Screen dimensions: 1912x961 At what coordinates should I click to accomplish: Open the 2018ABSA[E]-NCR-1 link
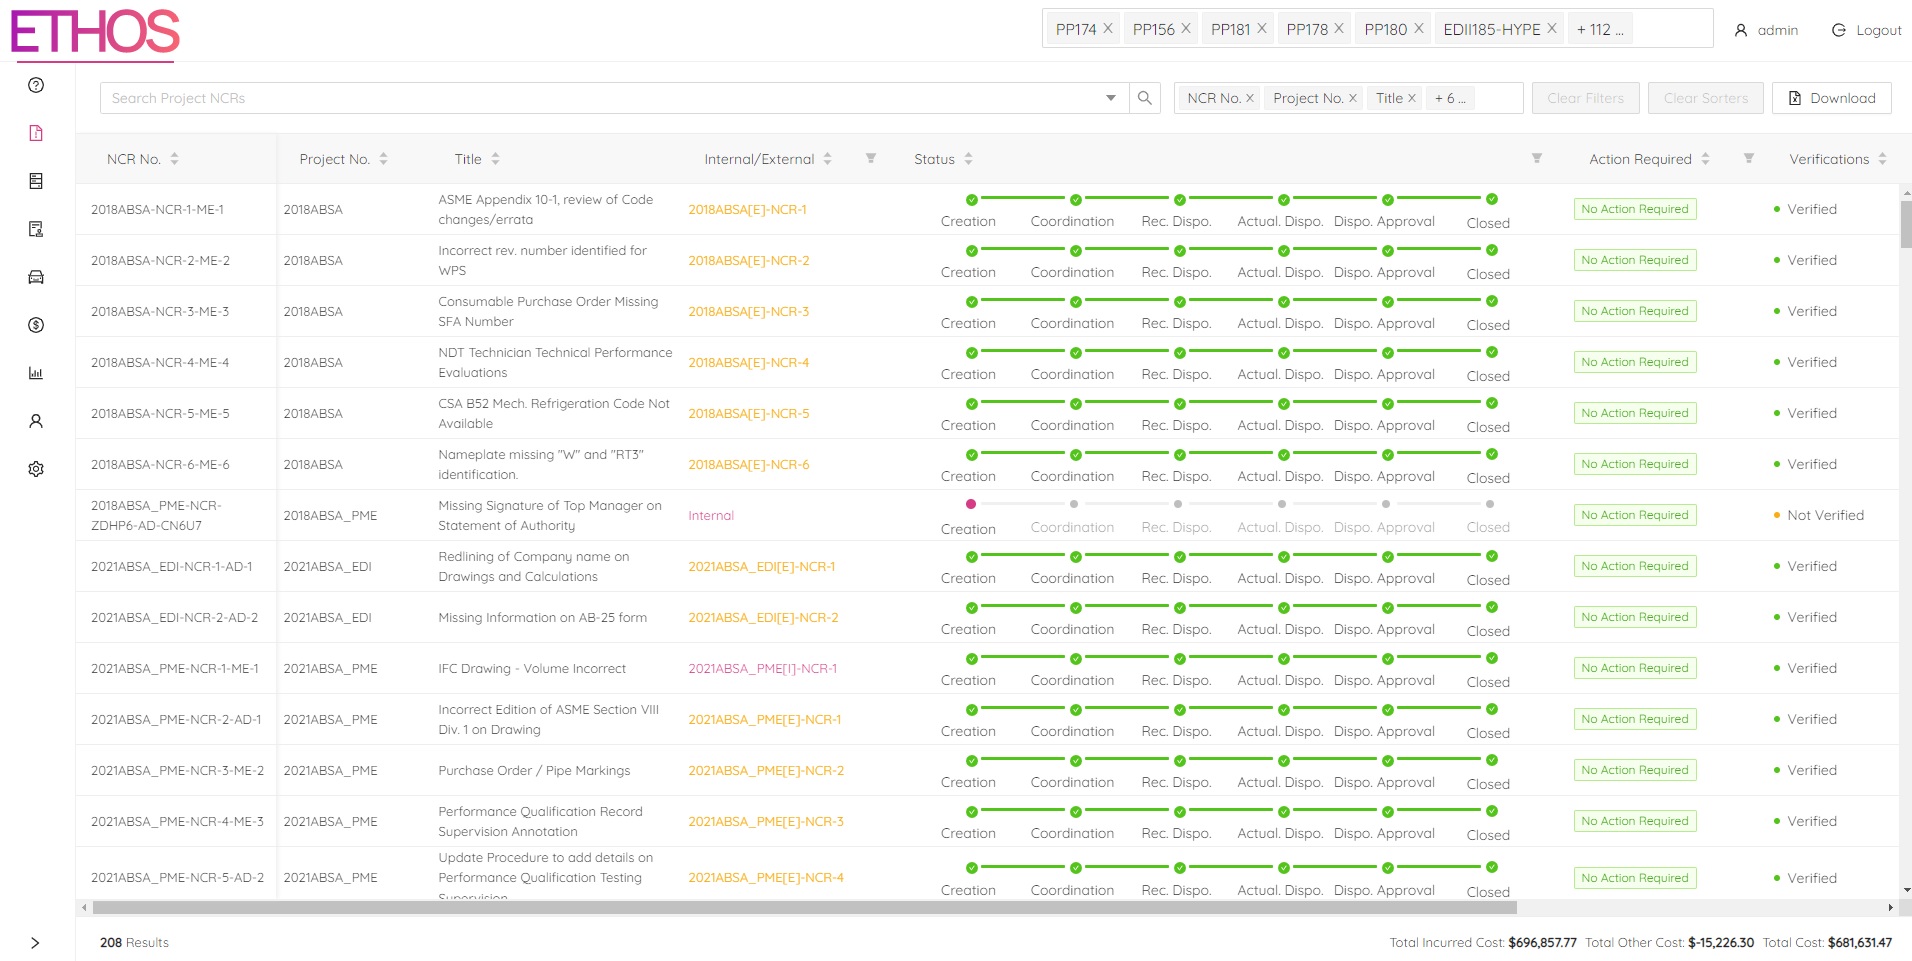click(x=747, y=210)
